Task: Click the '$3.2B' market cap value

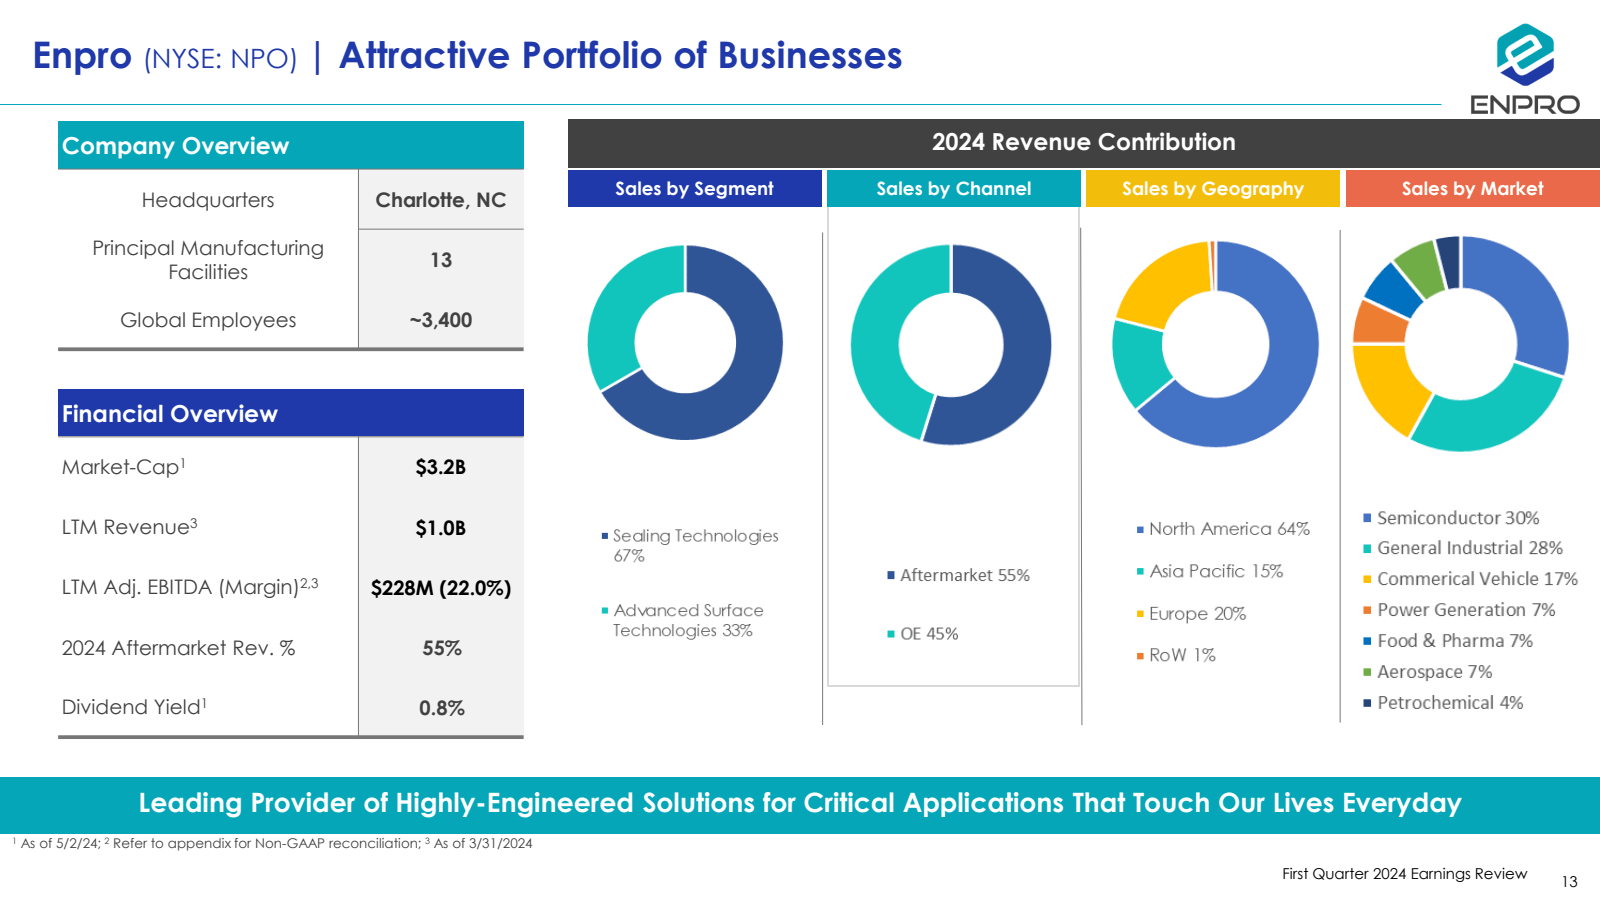Action: tap(441, 467)
